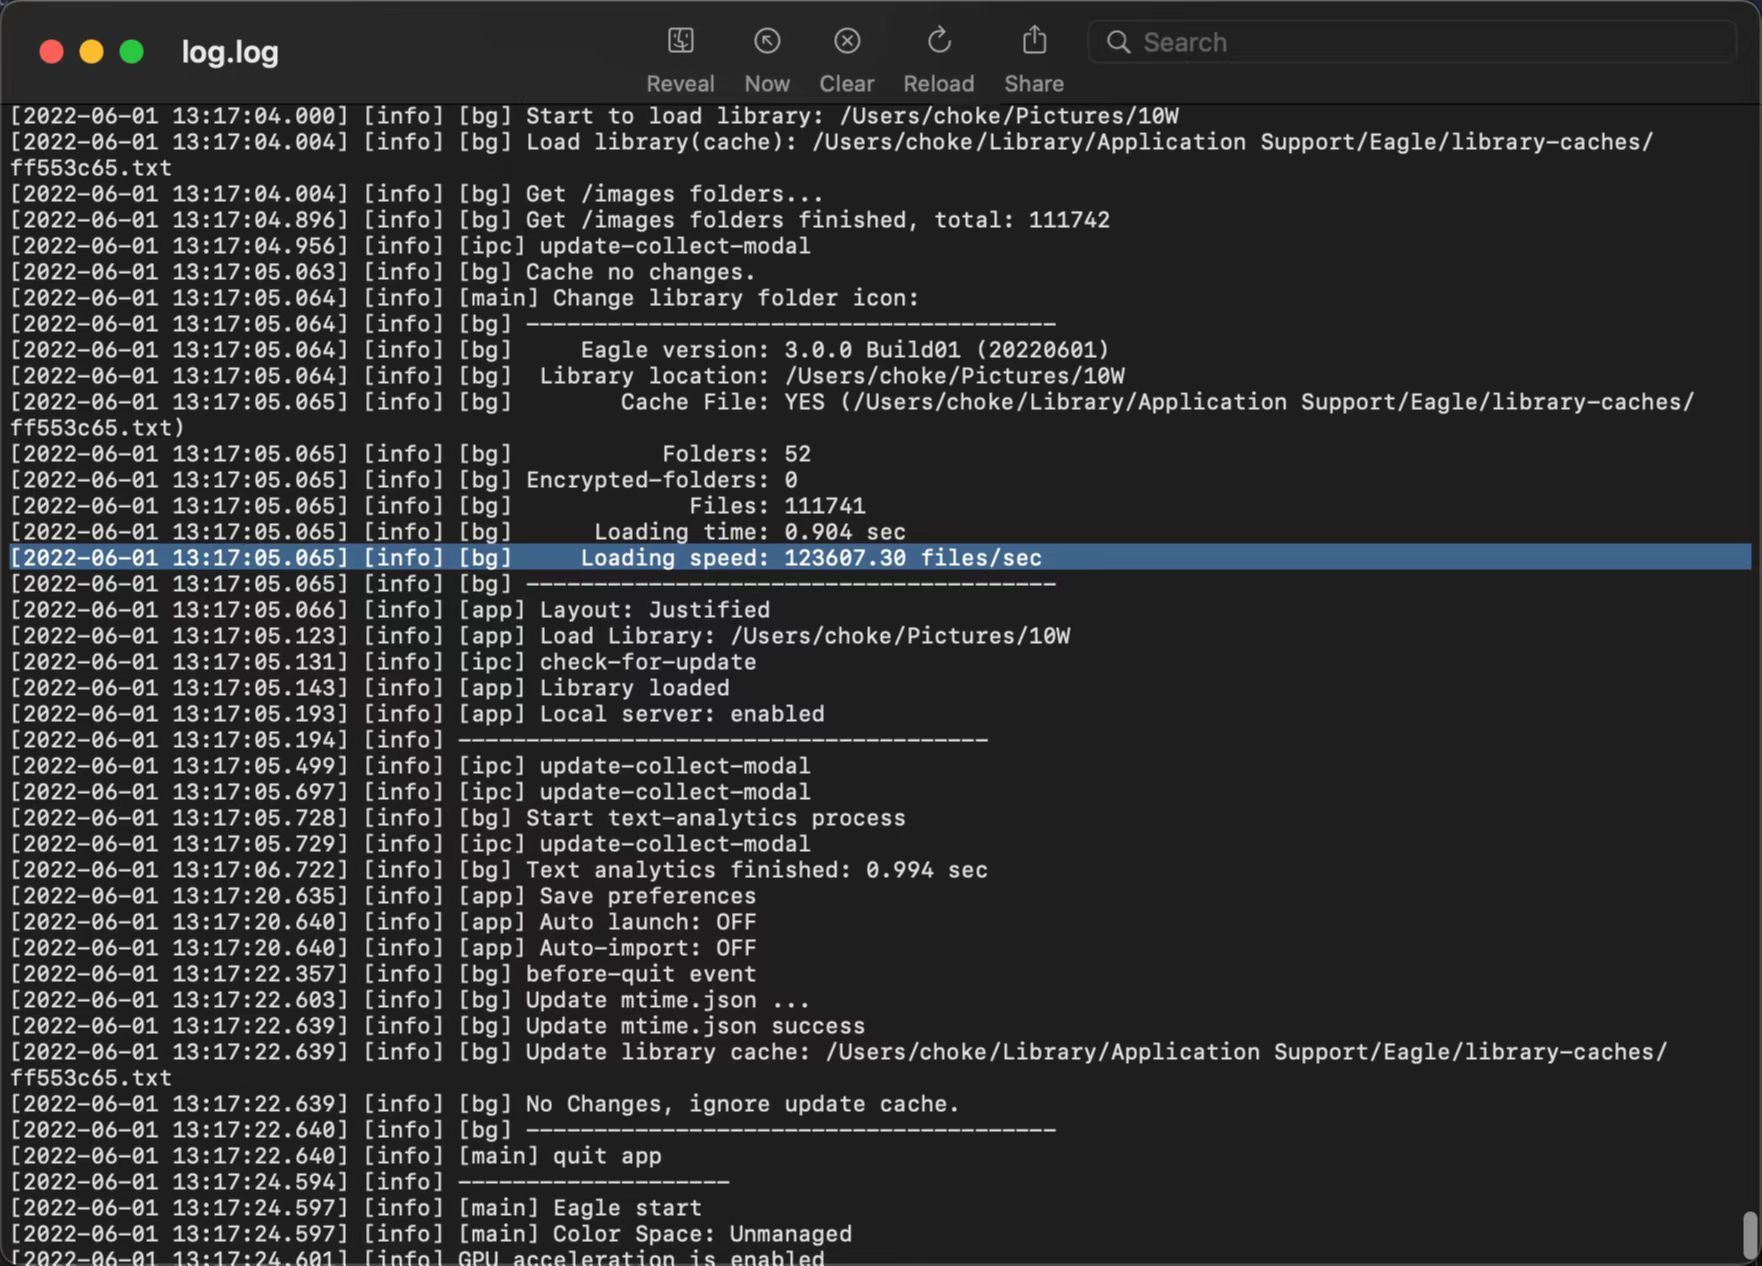
Task: Select the Text analytics finished log line
Action: (499, 870)
